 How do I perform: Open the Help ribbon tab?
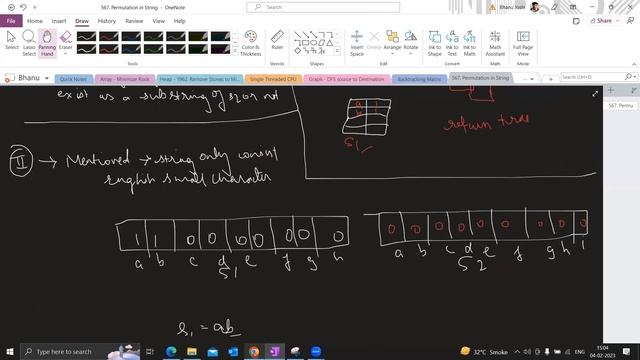(179, 21)
